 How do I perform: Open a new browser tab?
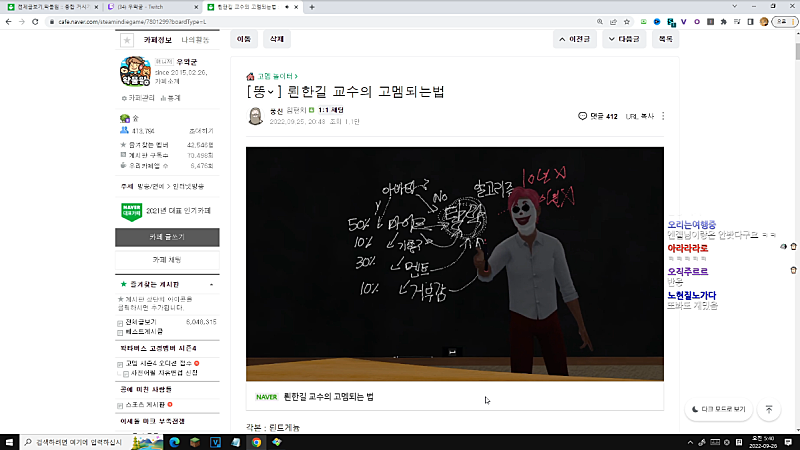pyautogui.click(x=312, y=7)
